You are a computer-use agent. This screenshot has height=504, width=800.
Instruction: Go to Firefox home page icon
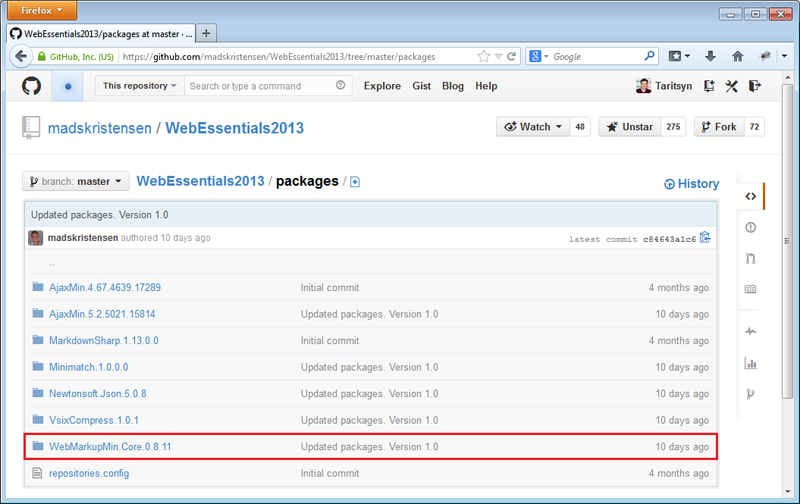pos(738,56)
